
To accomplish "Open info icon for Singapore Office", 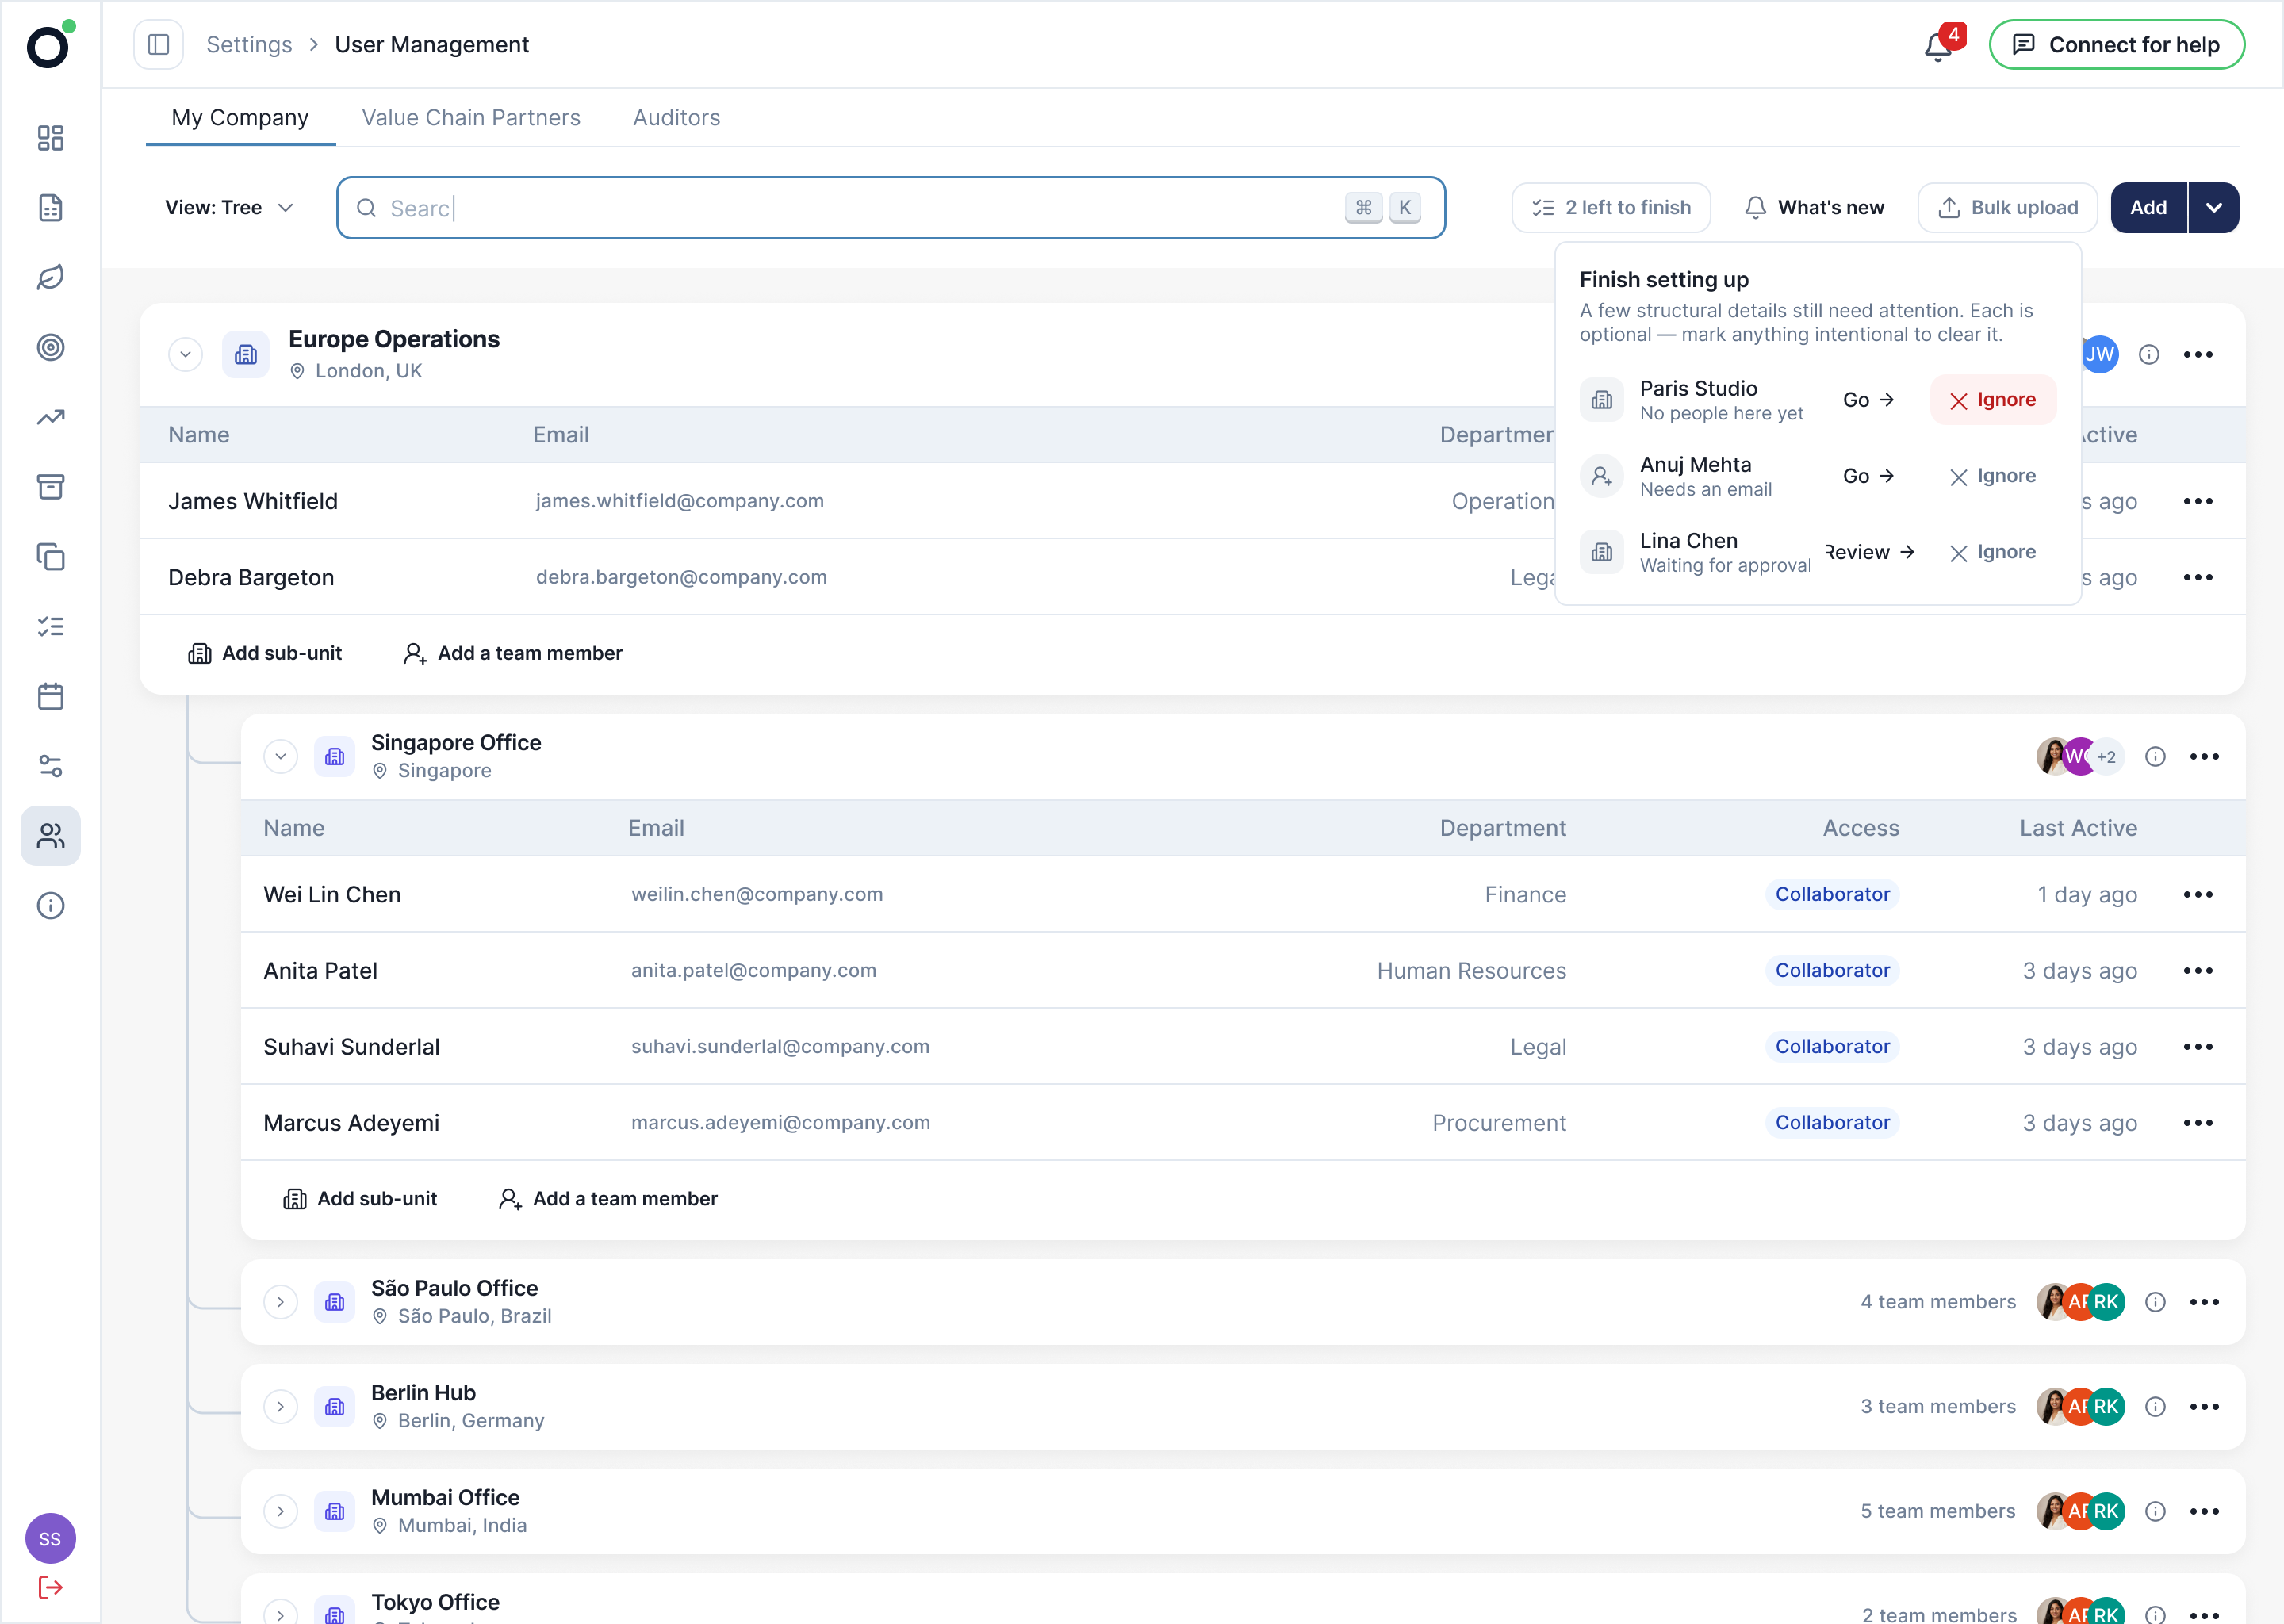I will point(2155,757).
